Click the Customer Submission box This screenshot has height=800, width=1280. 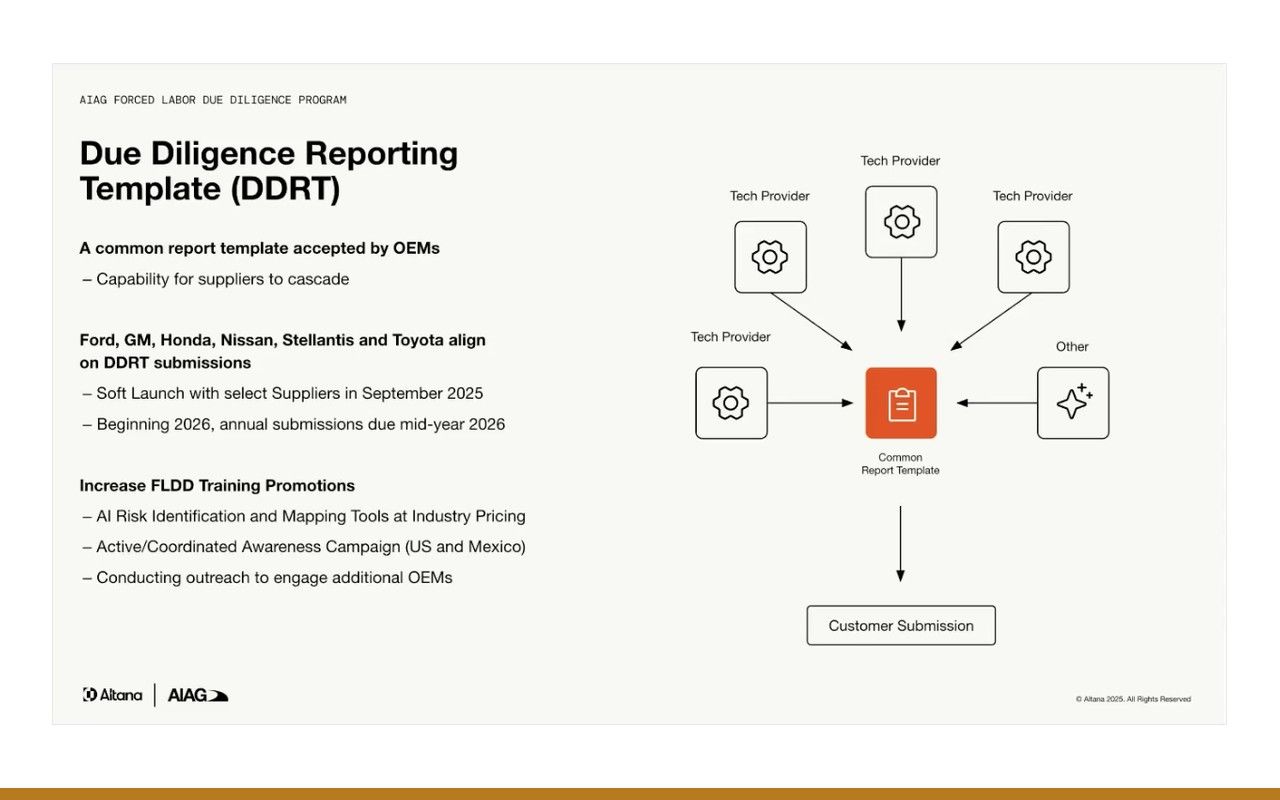coord(901,625)
